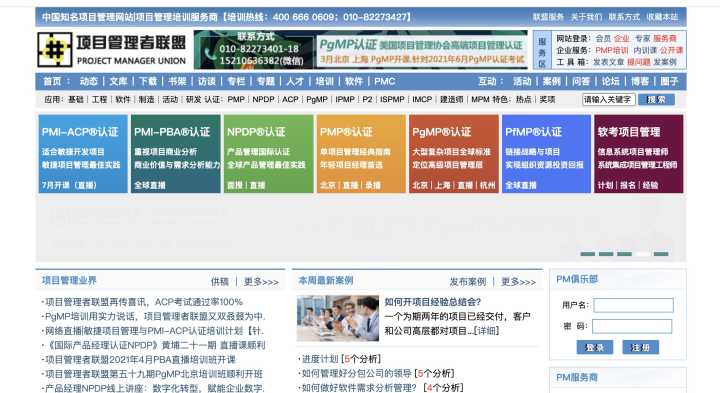Select NPDP in the 认证 filter row
This screenshot has height=393, width=720.
(x=263, y=99)
